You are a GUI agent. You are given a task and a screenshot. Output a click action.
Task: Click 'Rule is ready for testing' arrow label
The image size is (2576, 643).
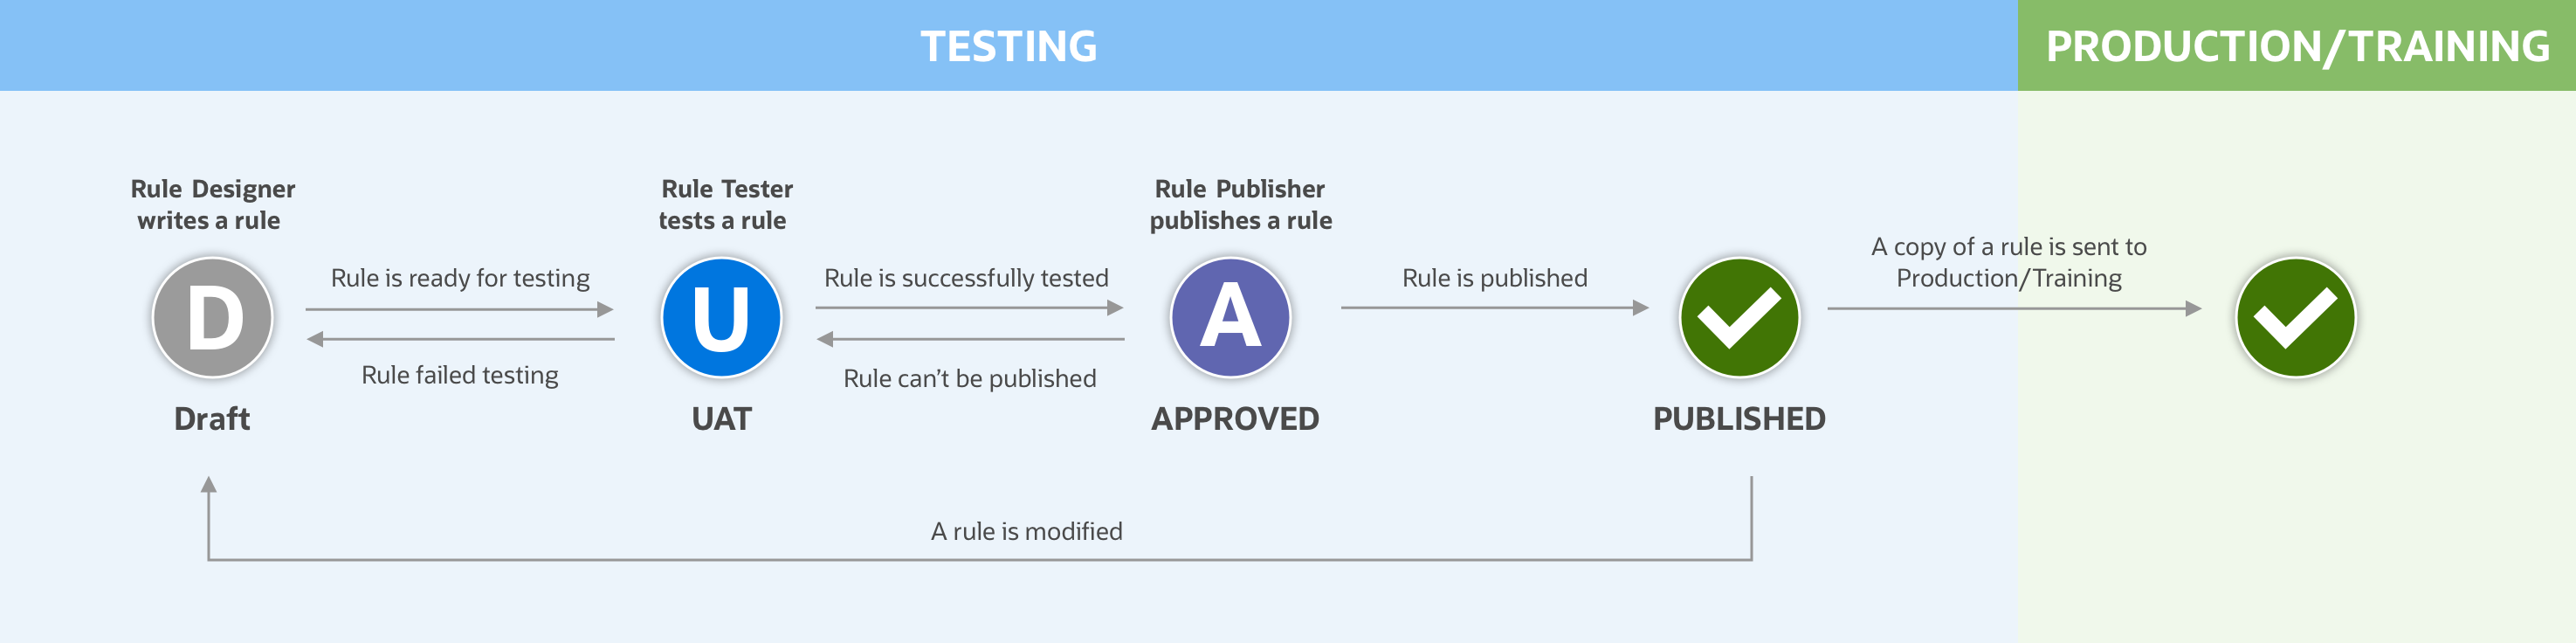(460, 278)
